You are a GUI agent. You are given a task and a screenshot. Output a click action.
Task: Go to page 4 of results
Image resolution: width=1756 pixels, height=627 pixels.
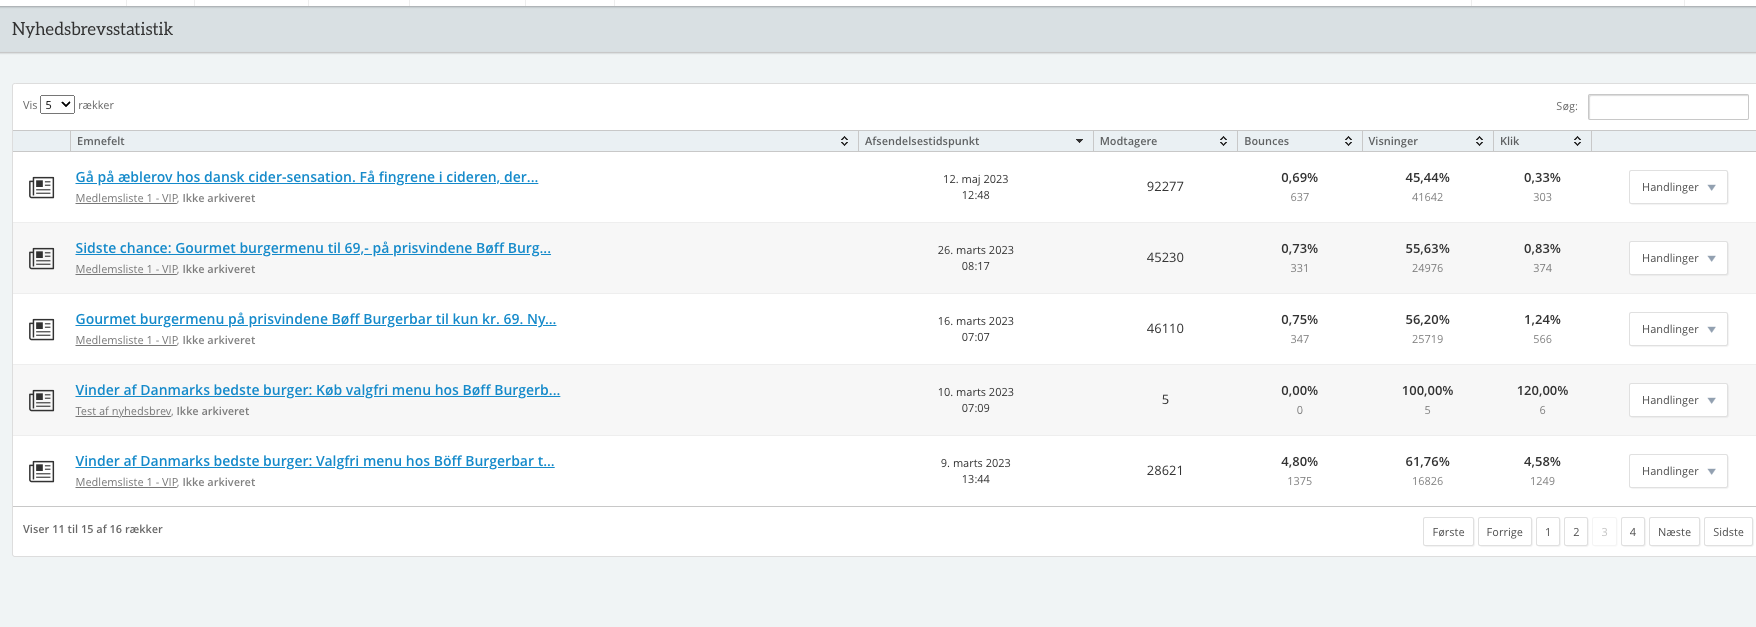pos(1632,532)
